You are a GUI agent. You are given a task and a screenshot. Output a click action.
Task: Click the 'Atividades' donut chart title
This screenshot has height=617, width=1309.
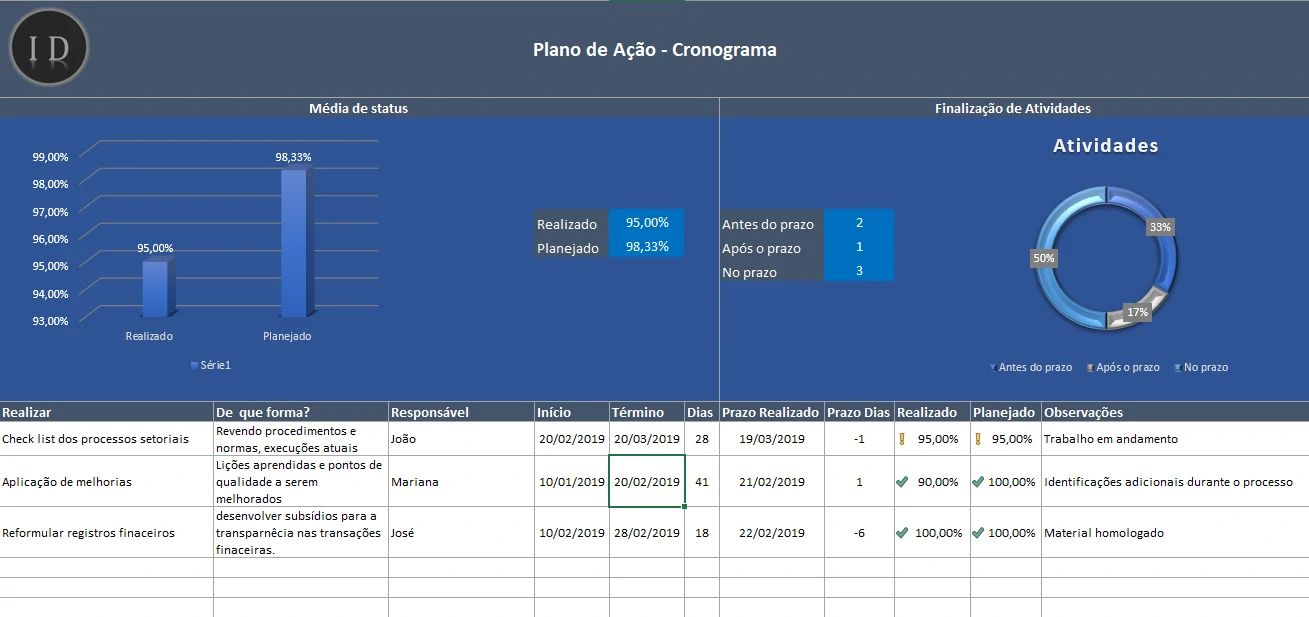(1105, 146)
